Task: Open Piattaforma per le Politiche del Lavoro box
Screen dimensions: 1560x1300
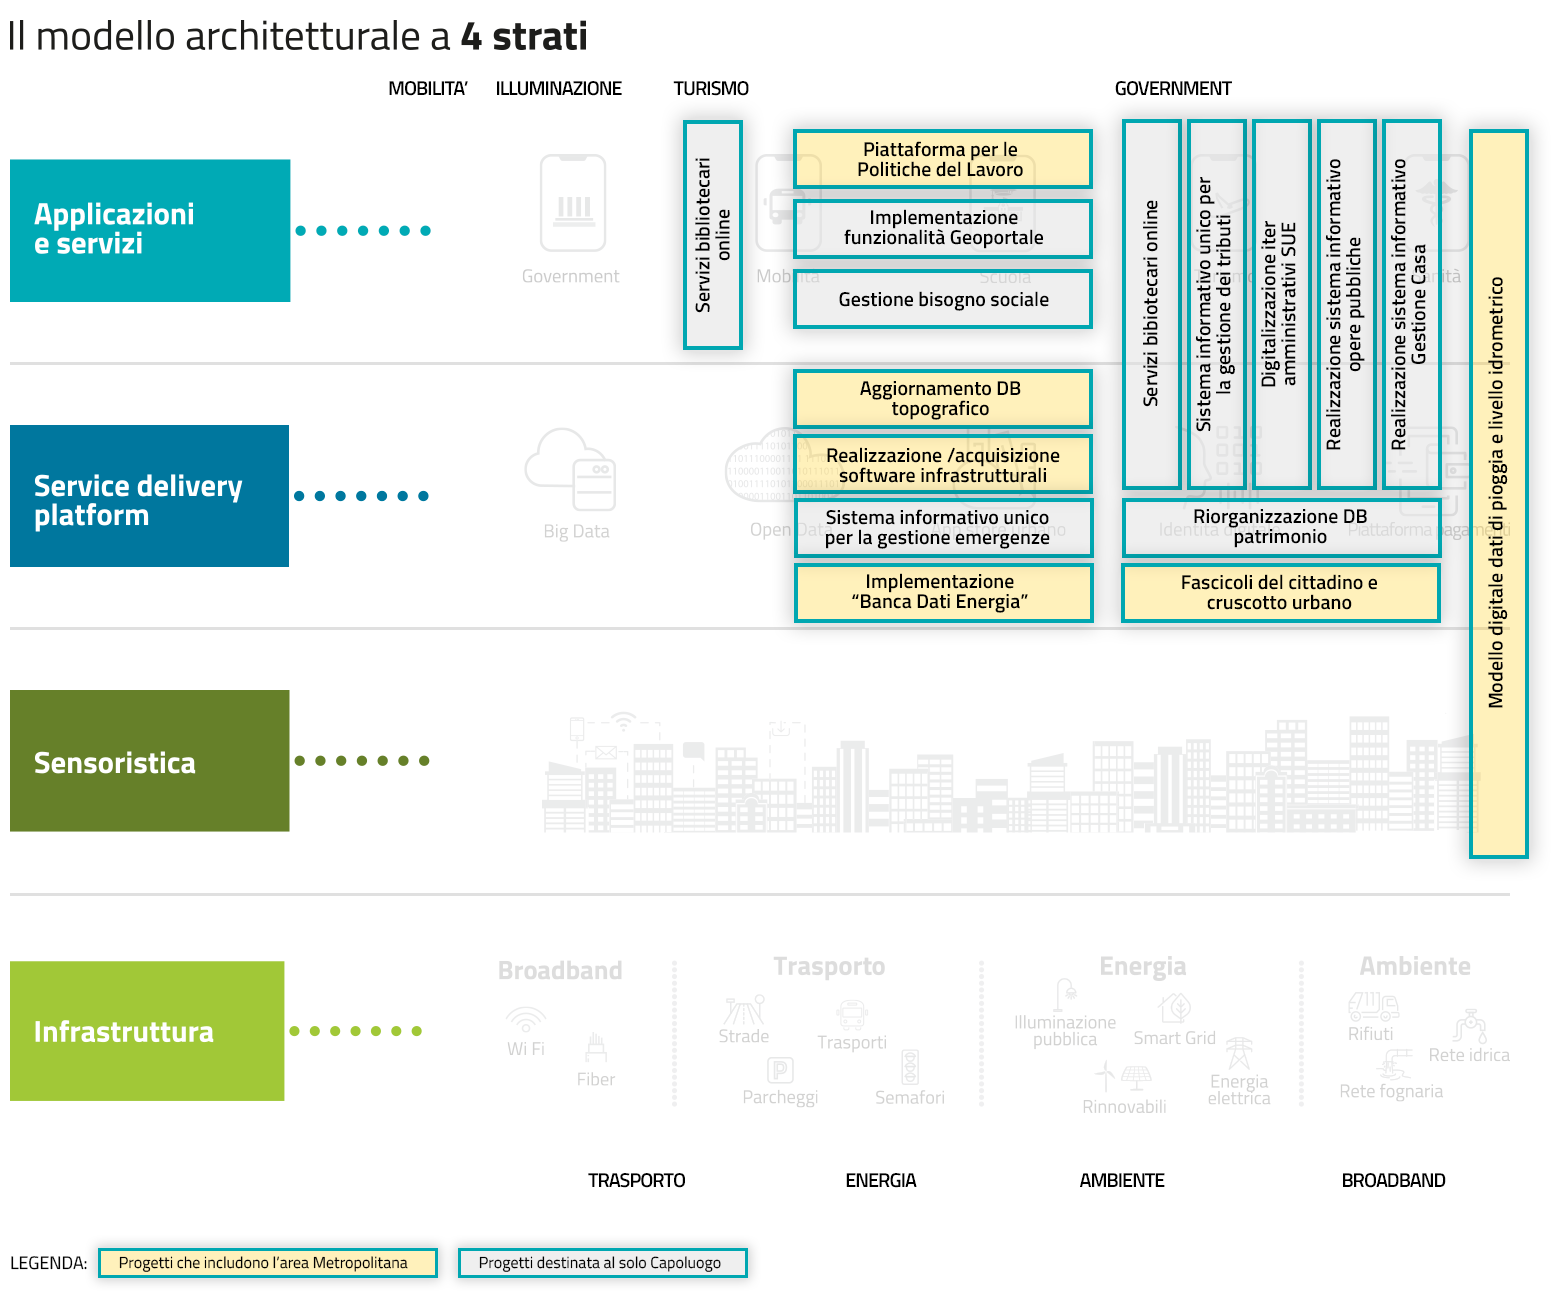Action: [942, 159]
